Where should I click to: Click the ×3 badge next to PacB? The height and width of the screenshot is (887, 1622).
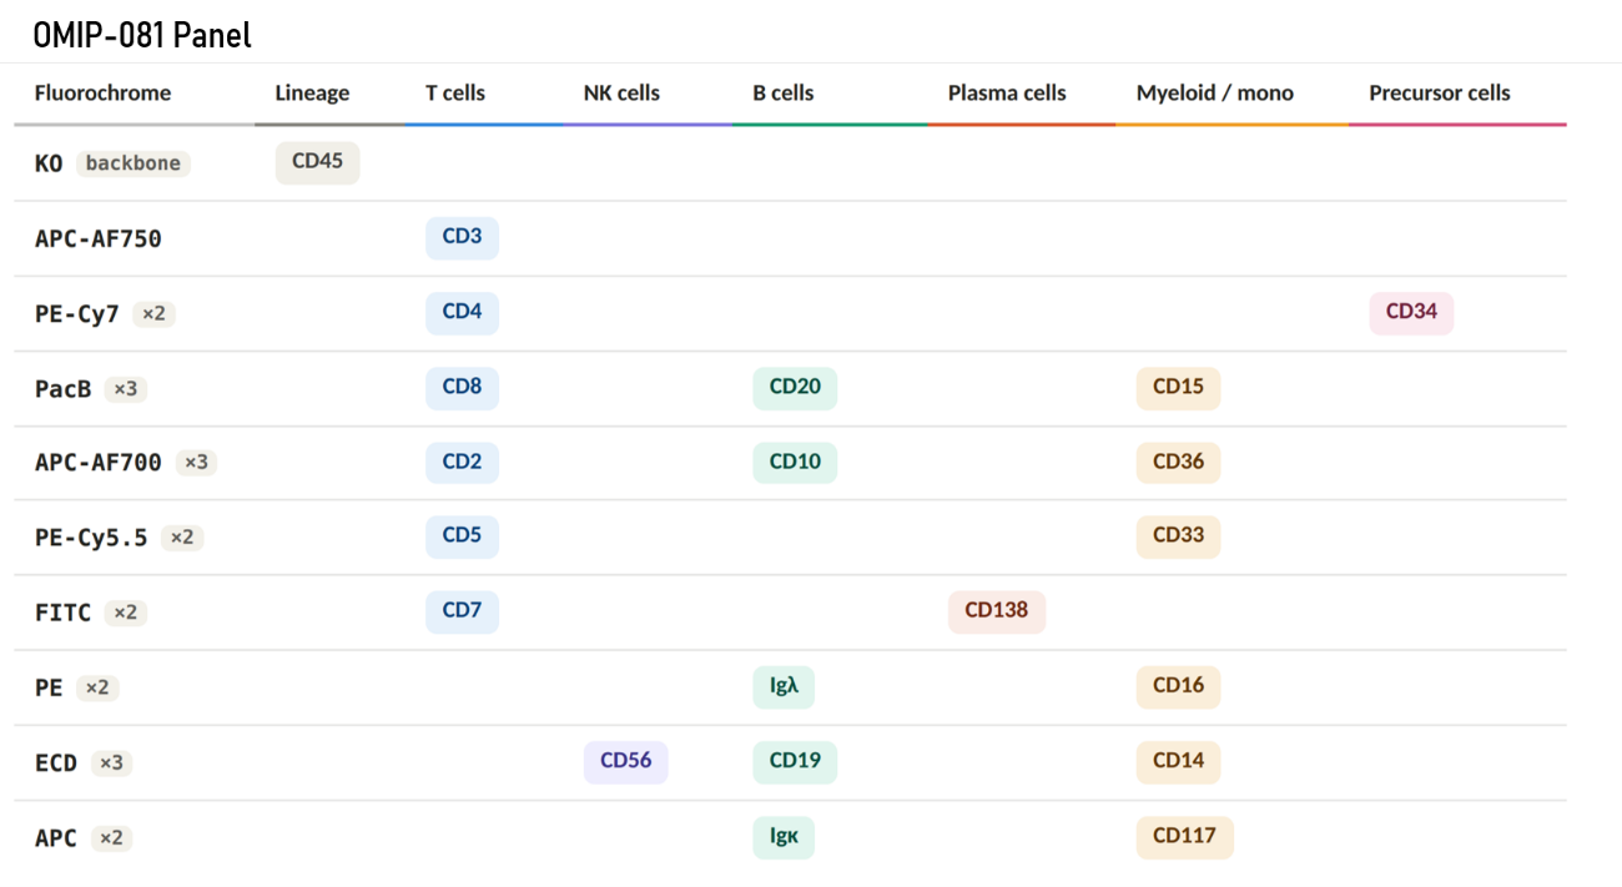click(x=126, y=389)
